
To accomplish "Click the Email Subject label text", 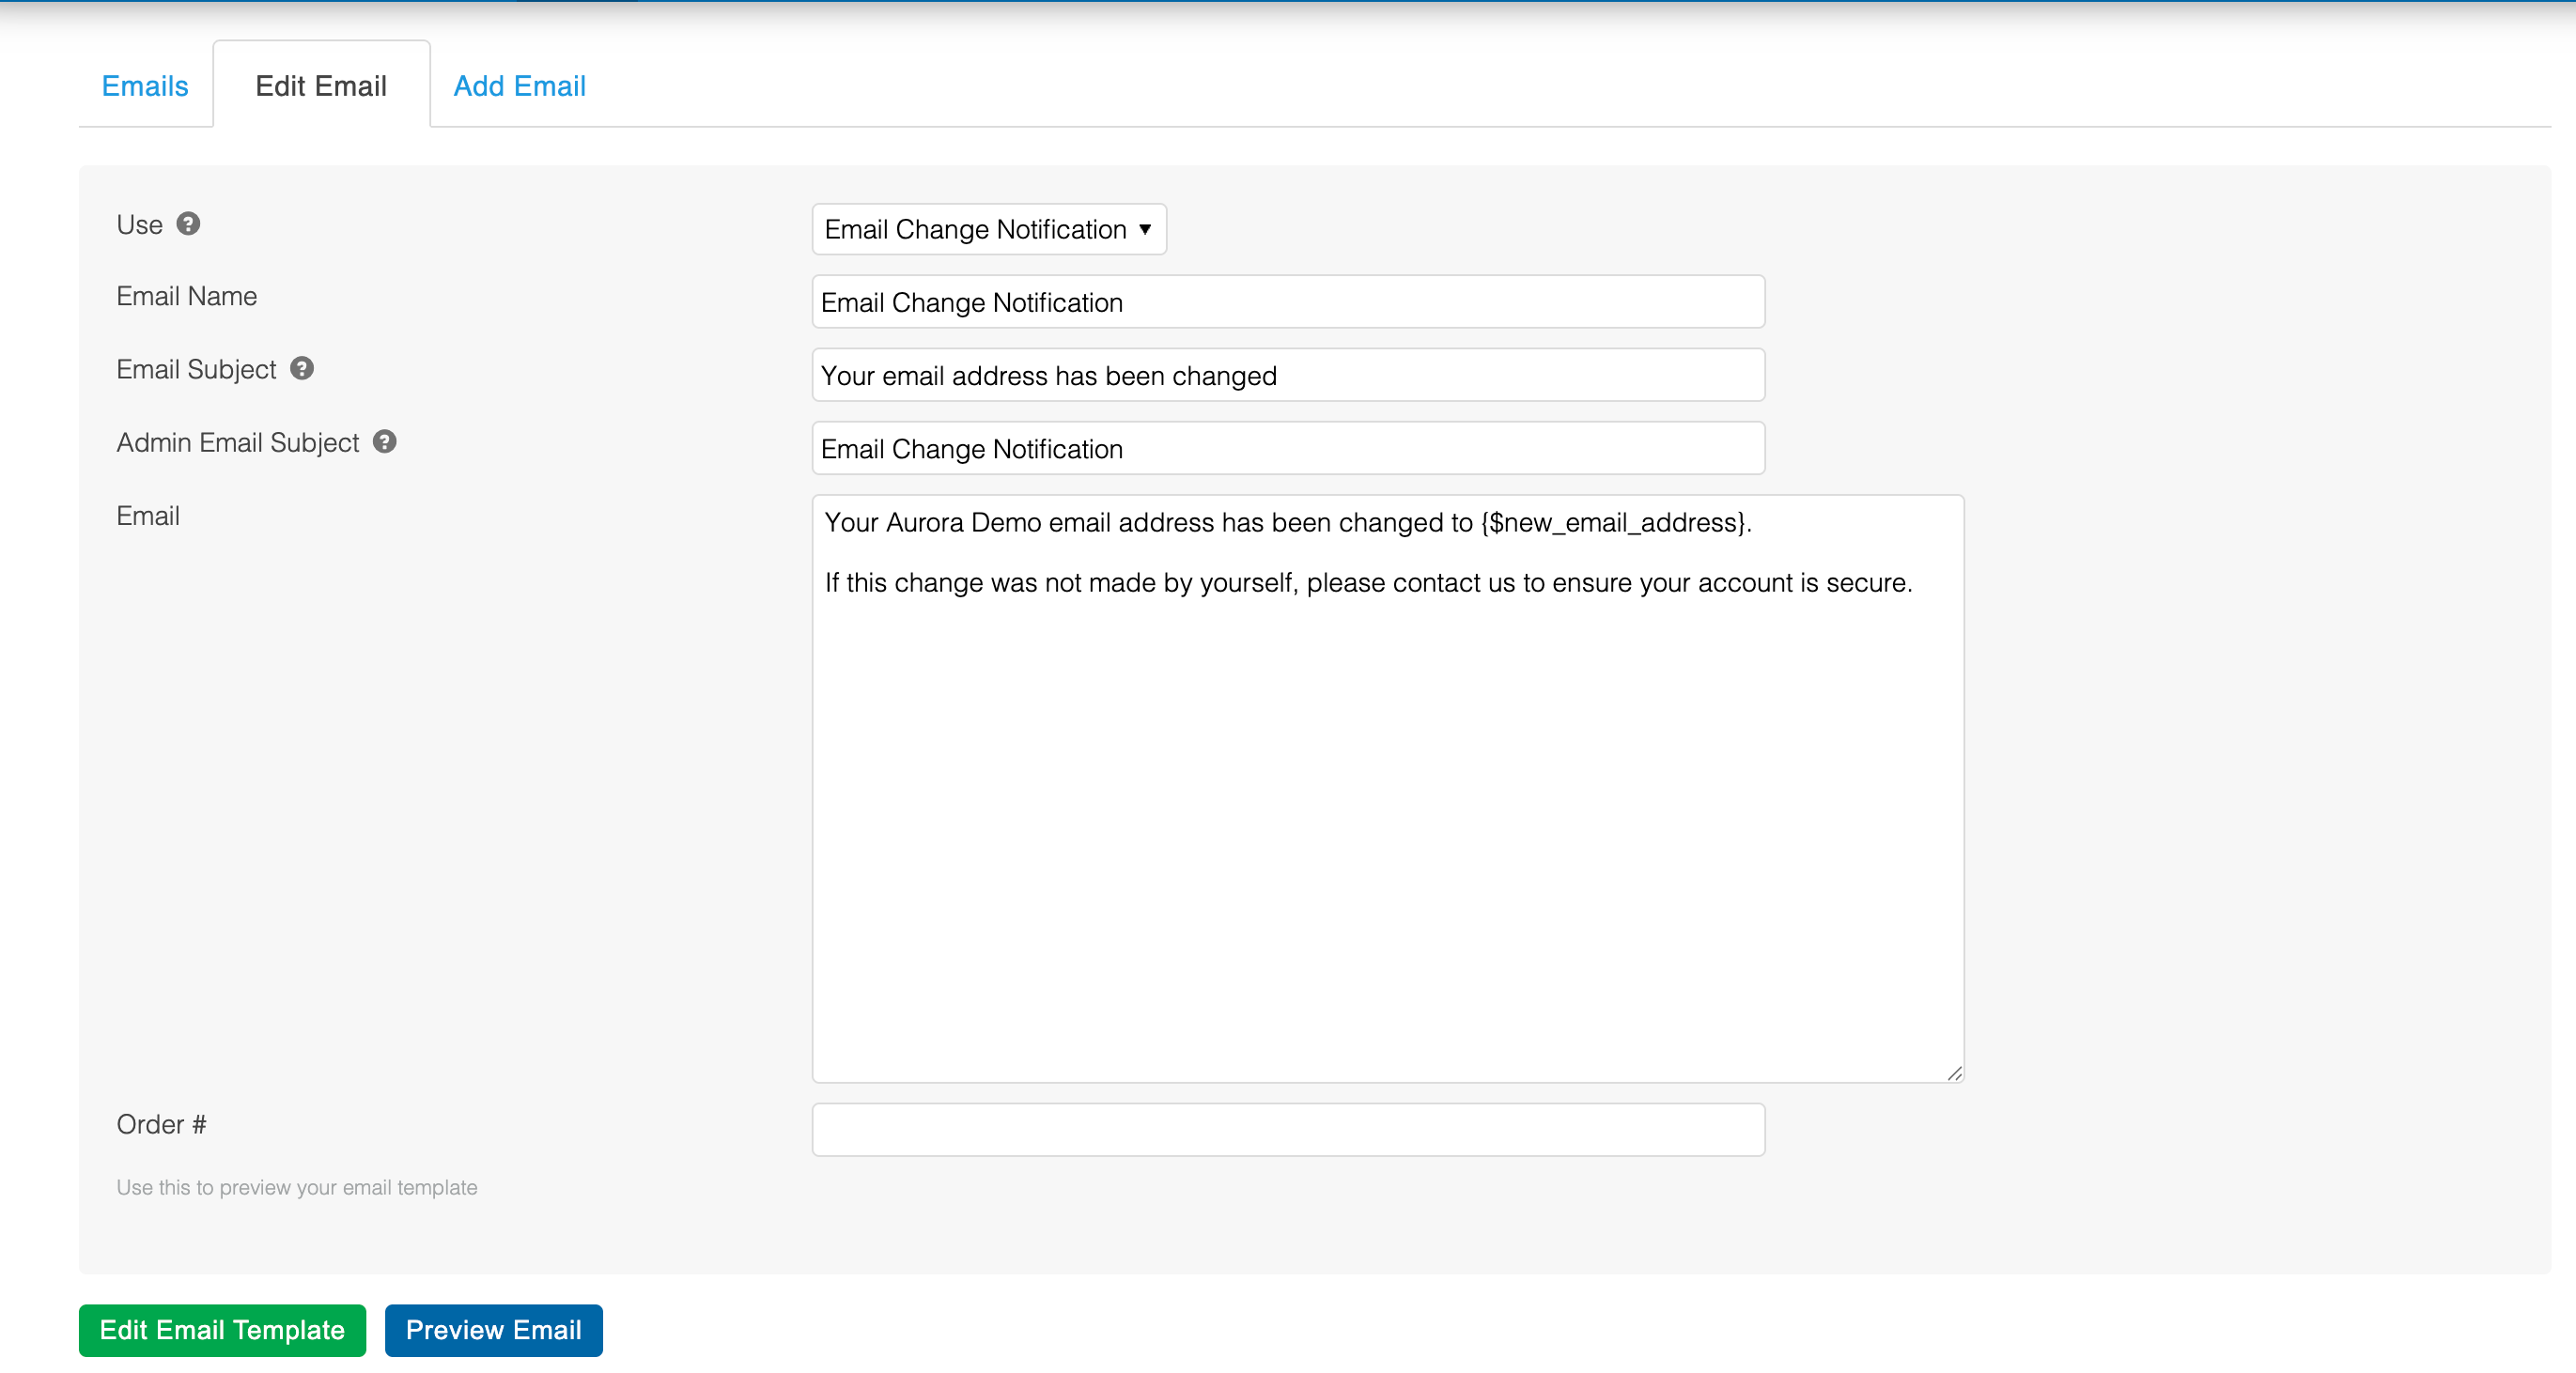I will (x=196, y=370).
